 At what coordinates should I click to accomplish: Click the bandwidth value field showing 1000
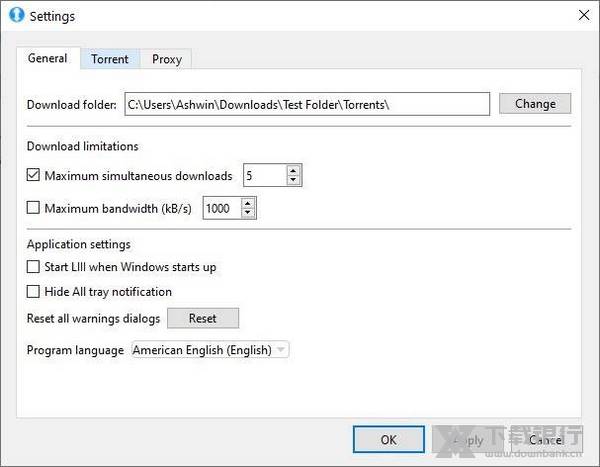pos(220,208)
